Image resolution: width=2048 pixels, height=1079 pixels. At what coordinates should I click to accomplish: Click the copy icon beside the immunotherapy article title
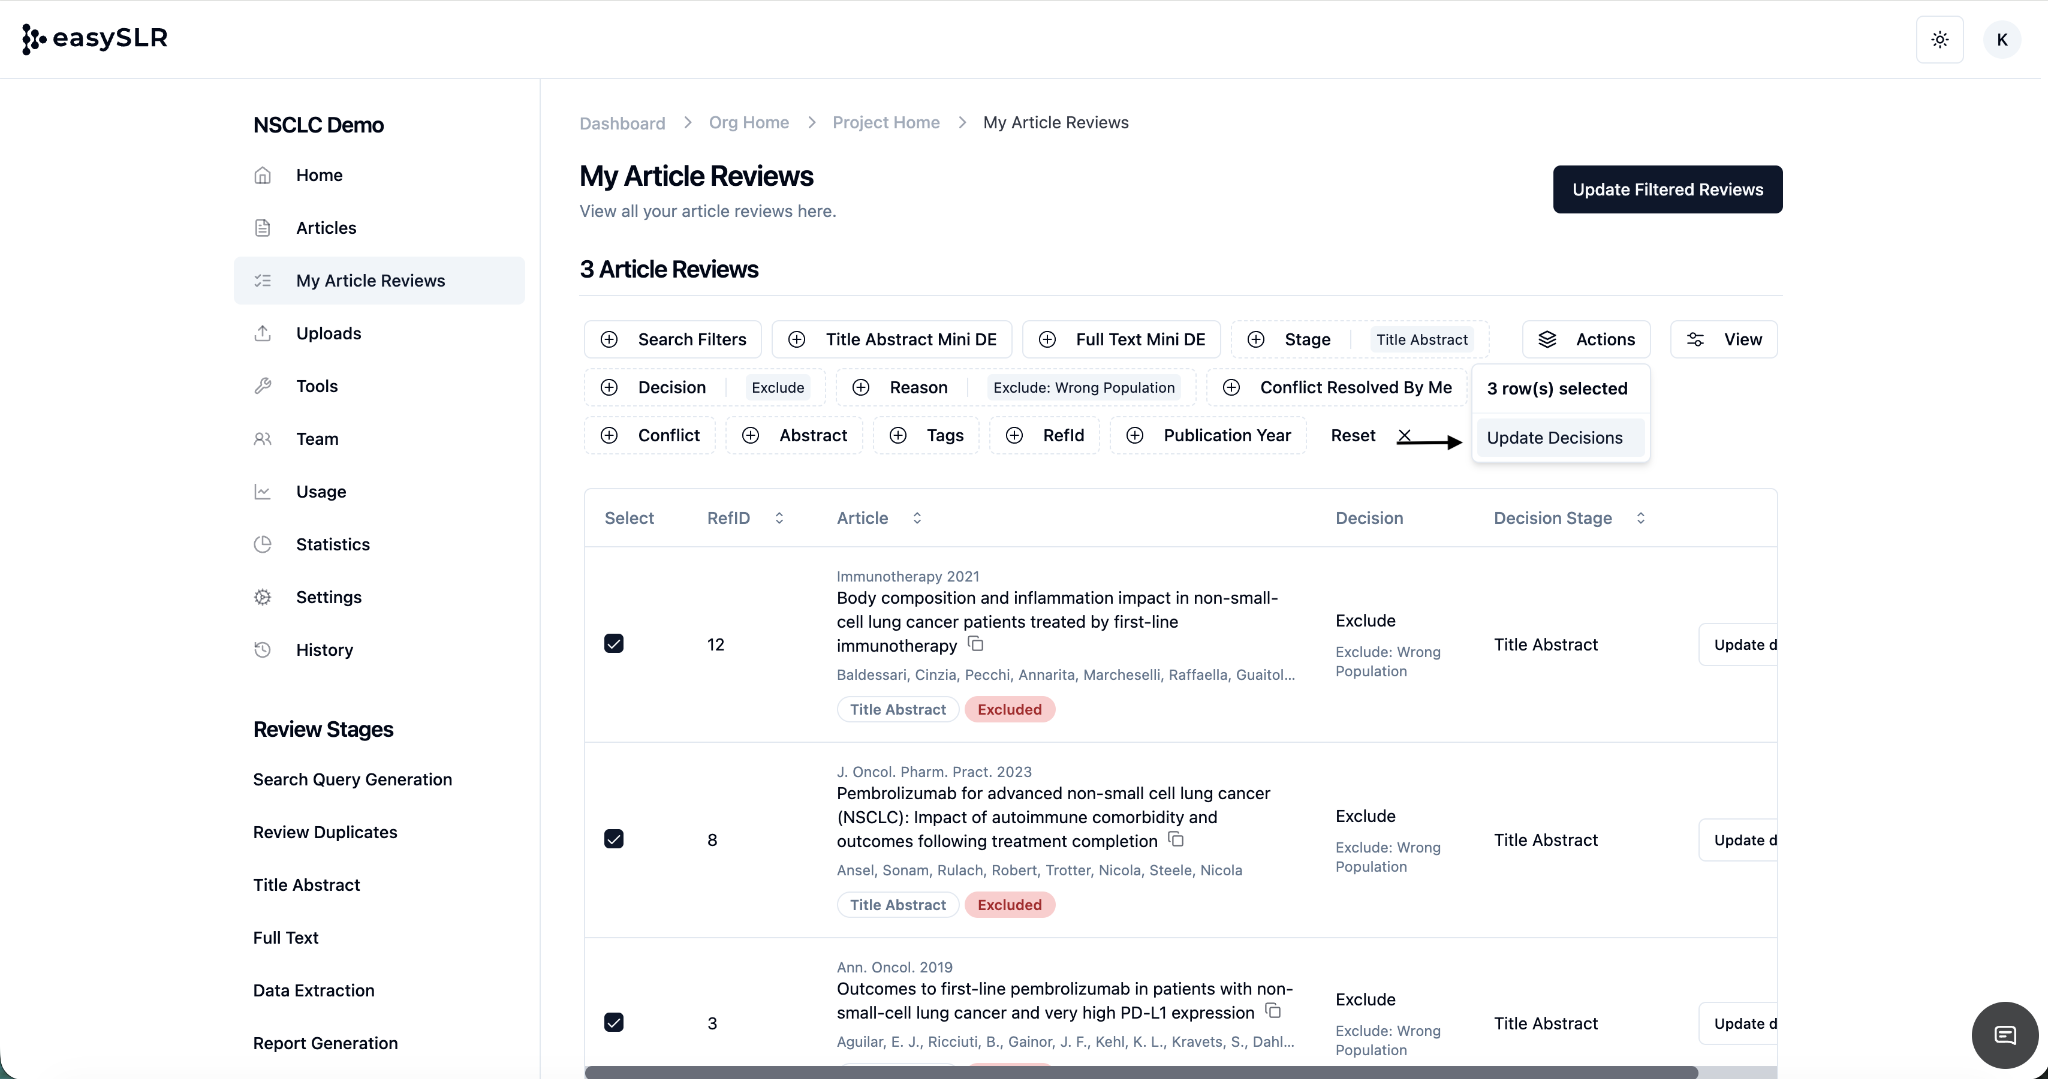[976, 645]
